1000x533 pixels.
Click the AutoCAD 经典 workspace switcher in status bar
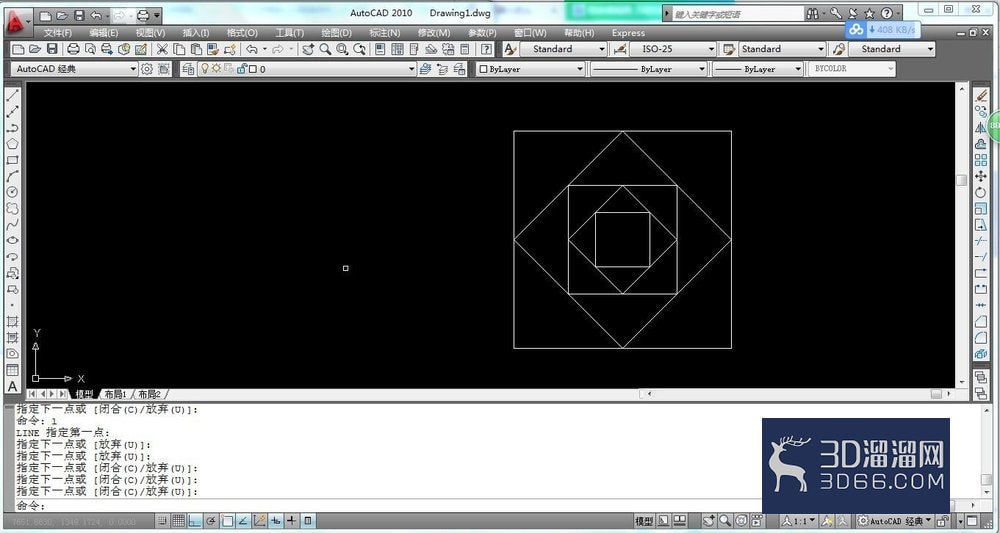pos(894,521)
